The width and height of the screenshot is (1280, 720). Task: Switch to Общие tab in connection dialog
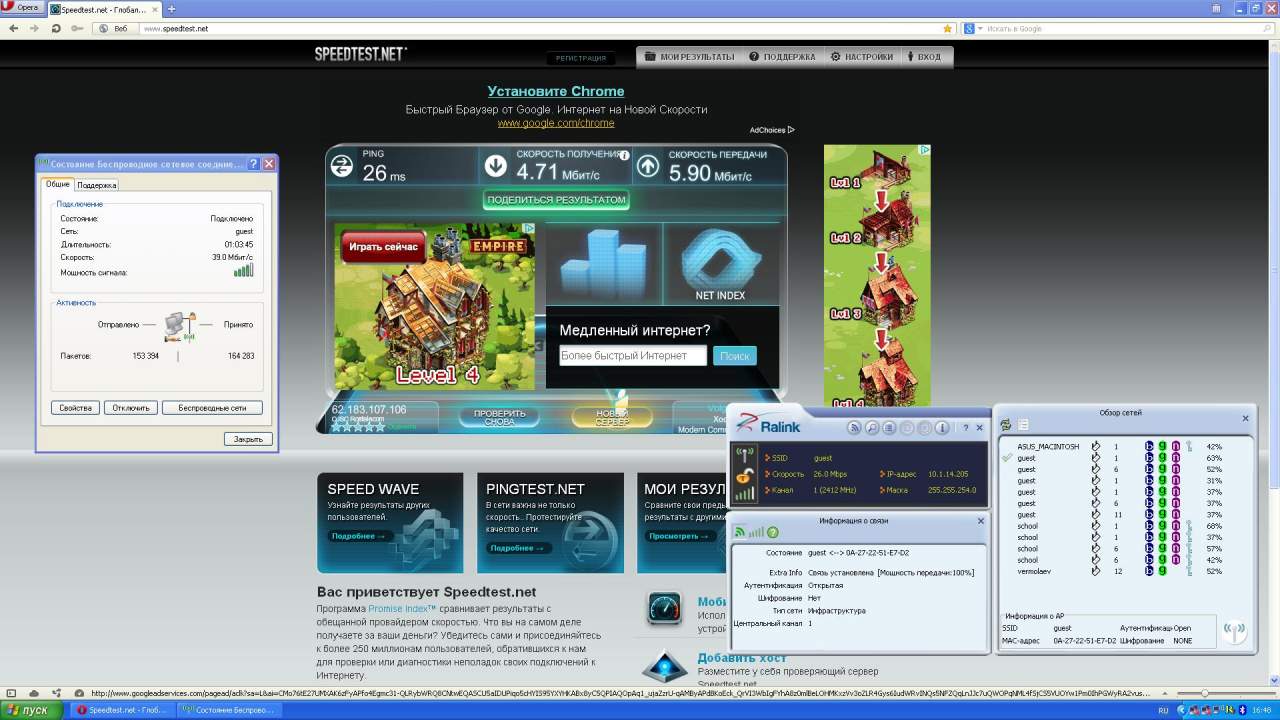click(x=58, y=184)
